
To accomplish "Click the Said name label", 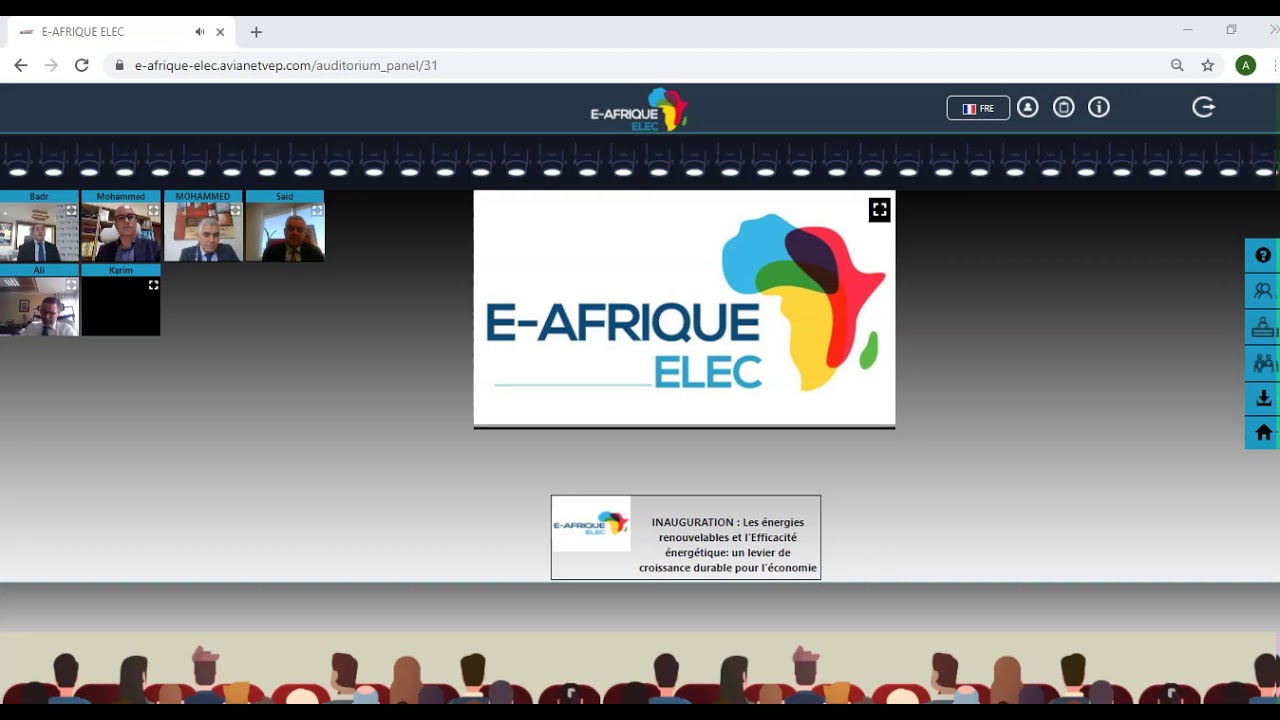I will point(285,197).
